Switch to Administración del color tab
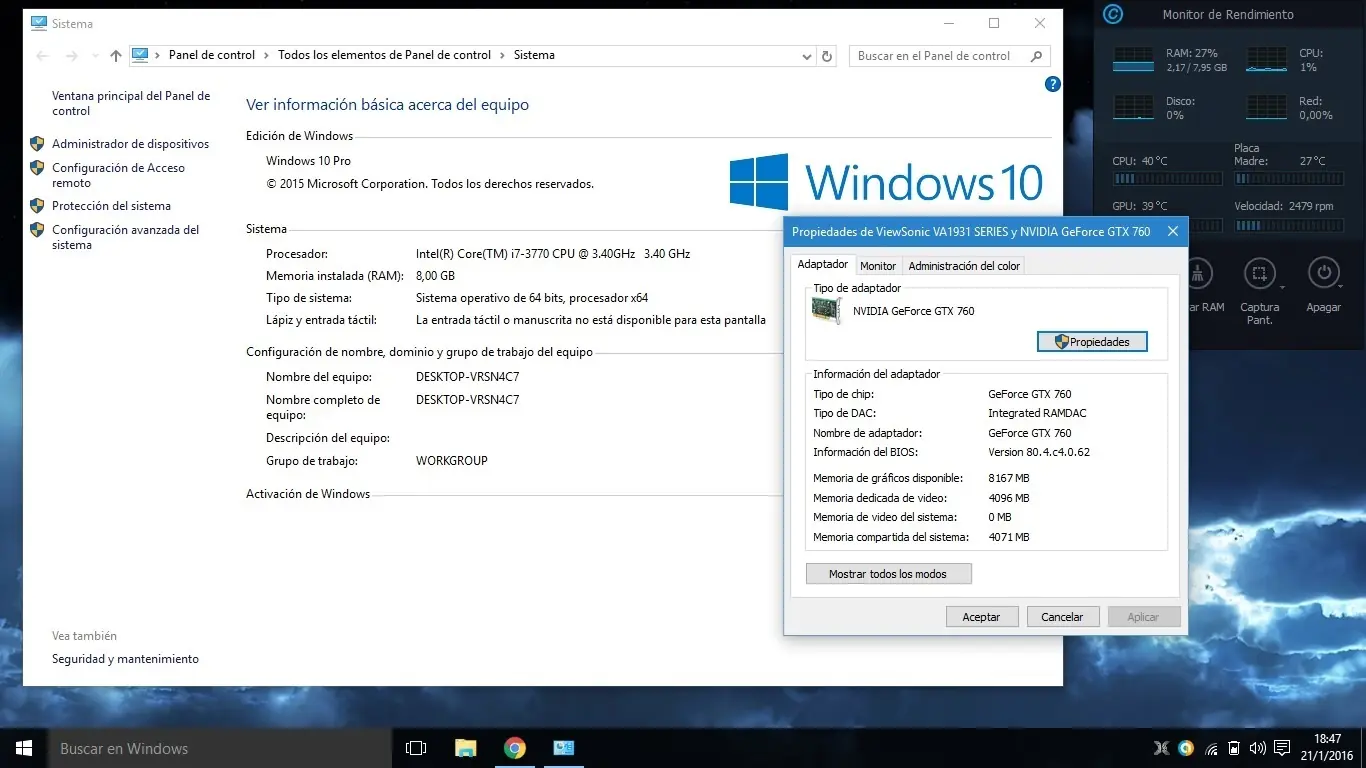This screenshot has height=768, width=1366. tap(964, 266)
